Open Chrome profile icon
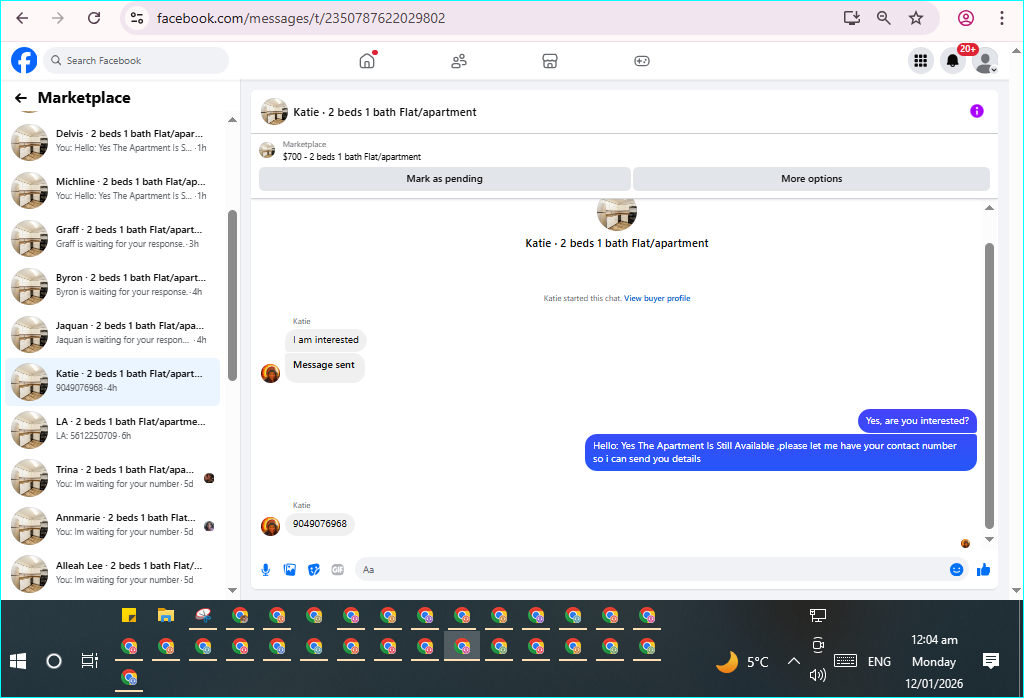This screenshot has height=698, width=1024. (966, 18)
